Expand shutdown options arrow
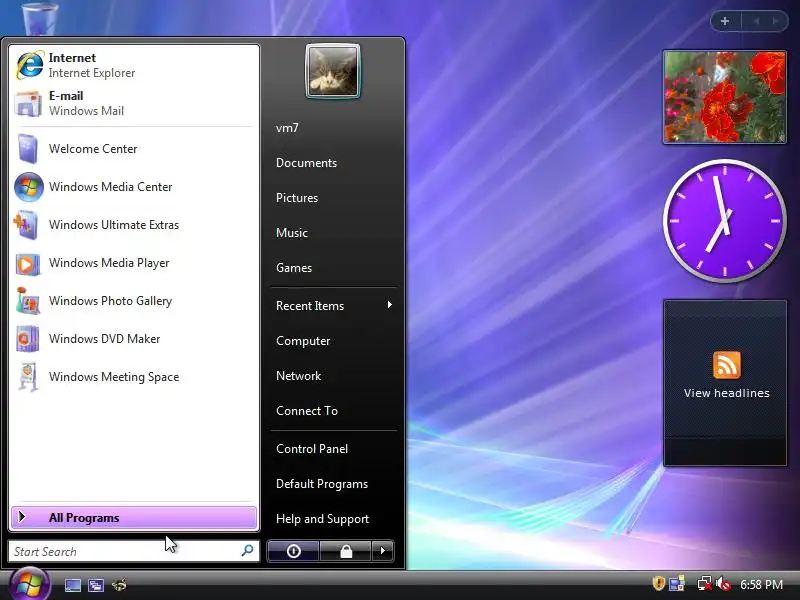 pos(383,551)
